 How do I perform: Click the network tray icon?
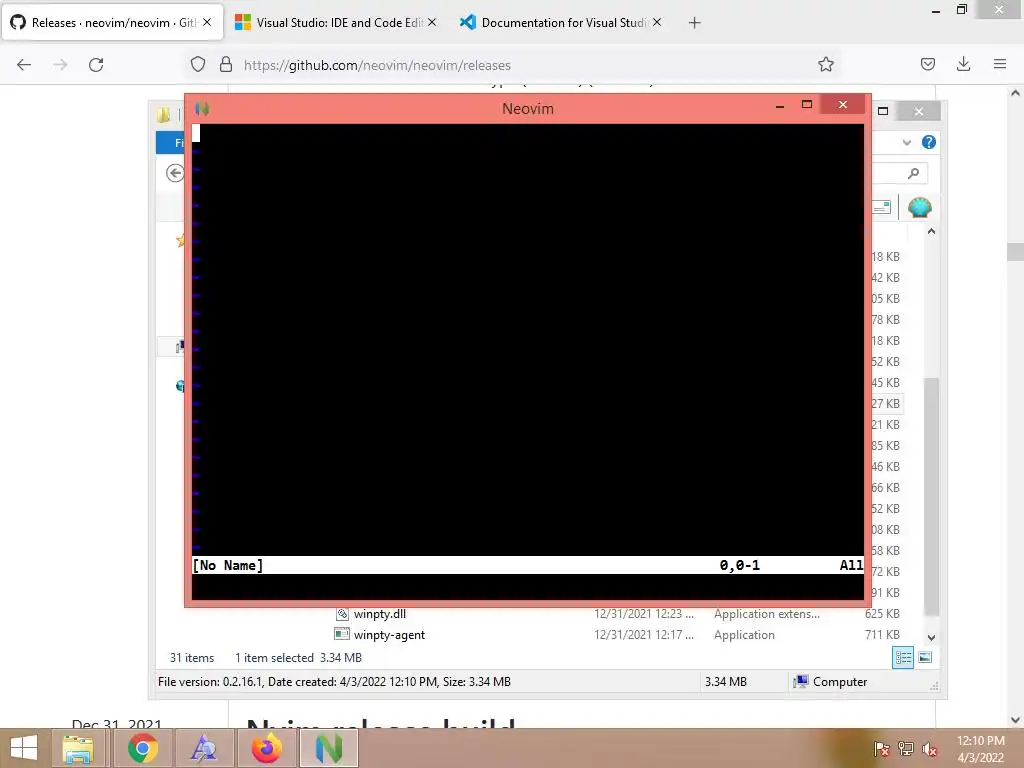click(905, 749)
